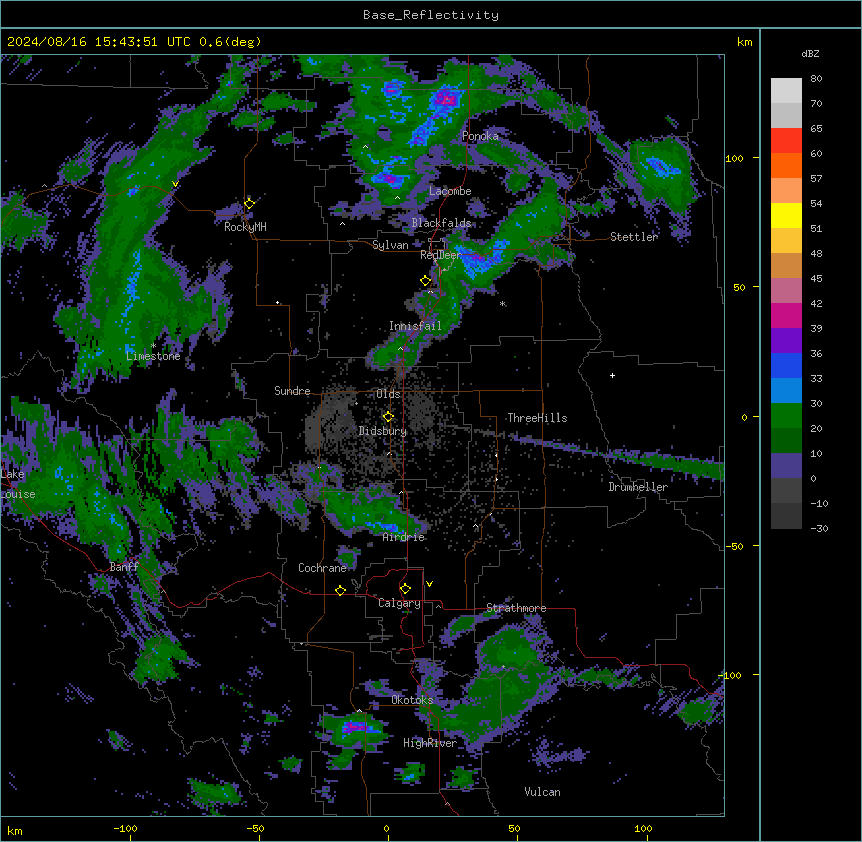This screenshot has height=842, width=862.
Task: Click the Vulcan town label
Action: [542, 792]
